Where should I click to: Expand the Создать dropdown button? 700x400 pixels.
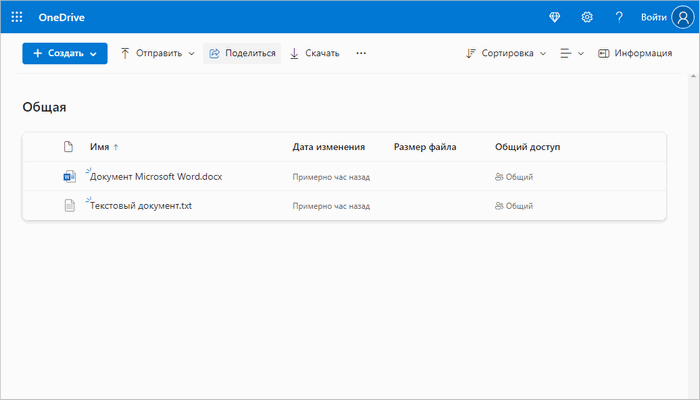(65, 53)
